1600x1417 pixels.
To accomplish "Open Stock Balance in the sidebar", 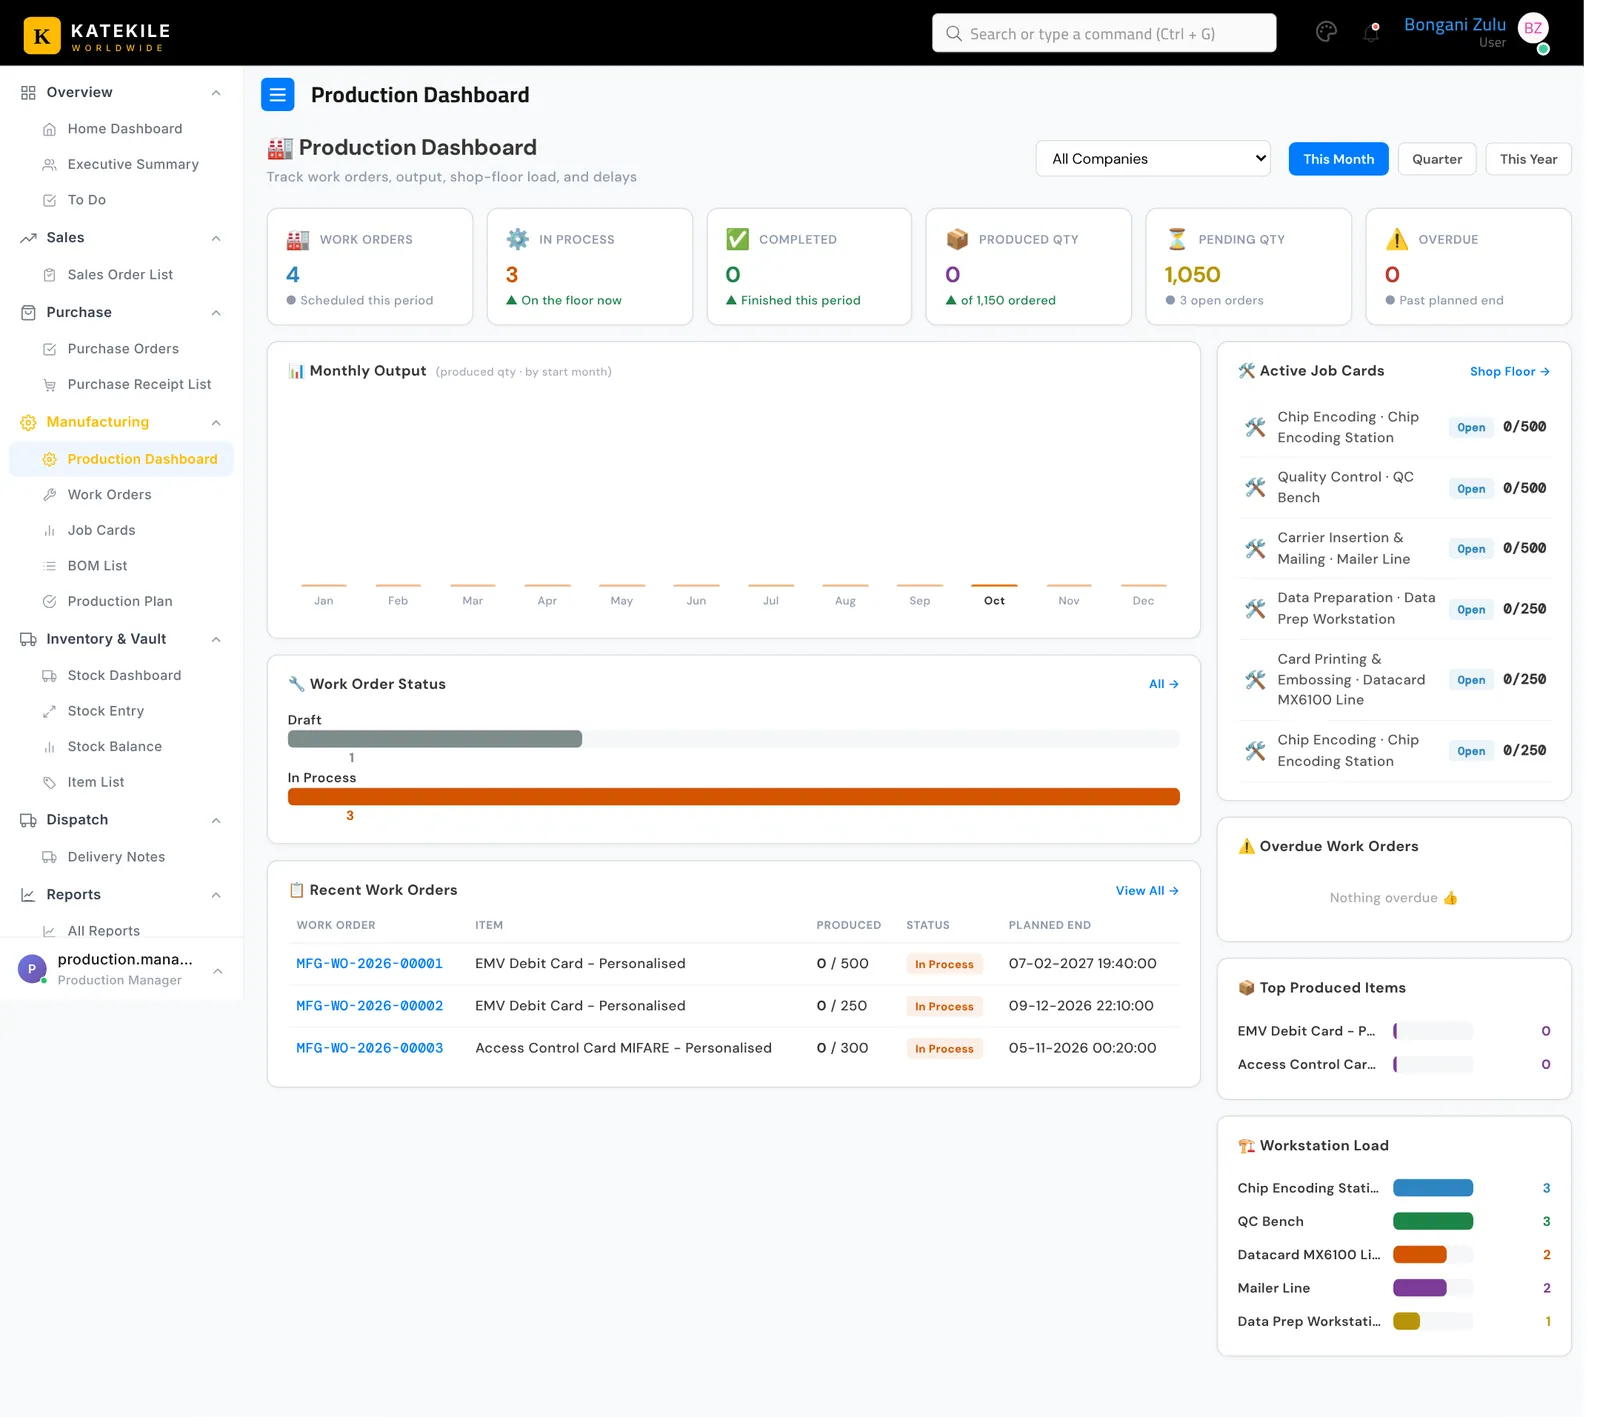I will point(115,747).
